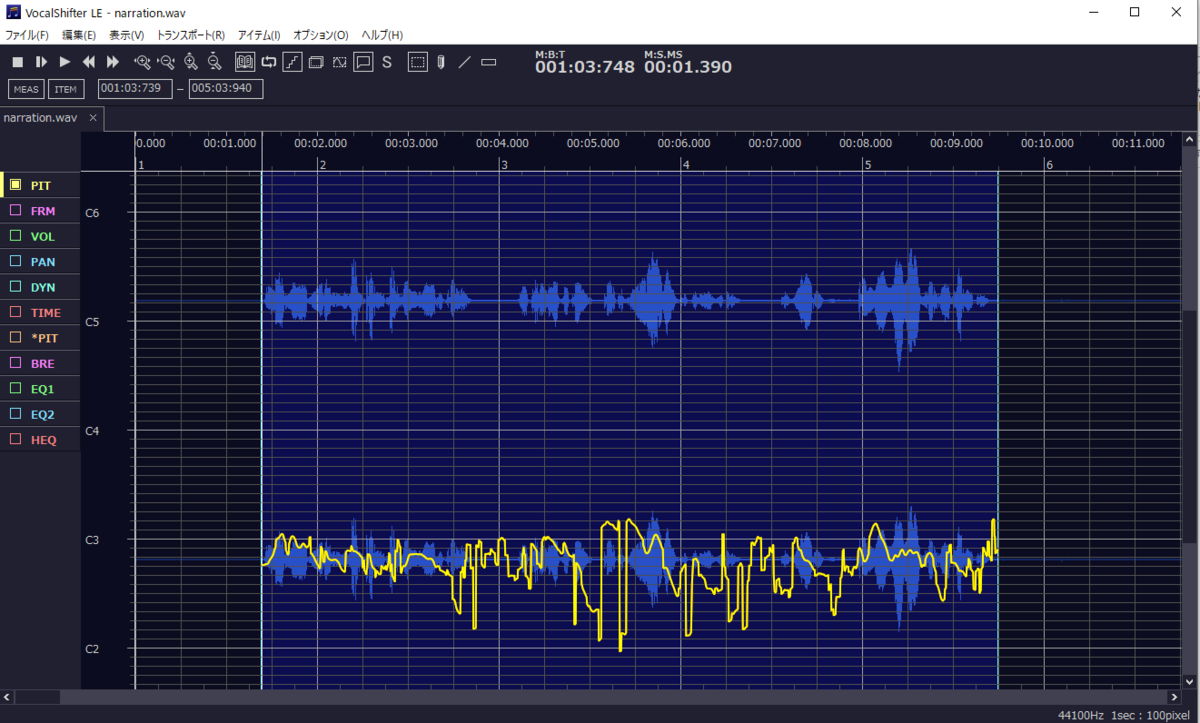Click the range start field 001:03:739
Viewport: 1200px width, 723px height.
(135, 88)
